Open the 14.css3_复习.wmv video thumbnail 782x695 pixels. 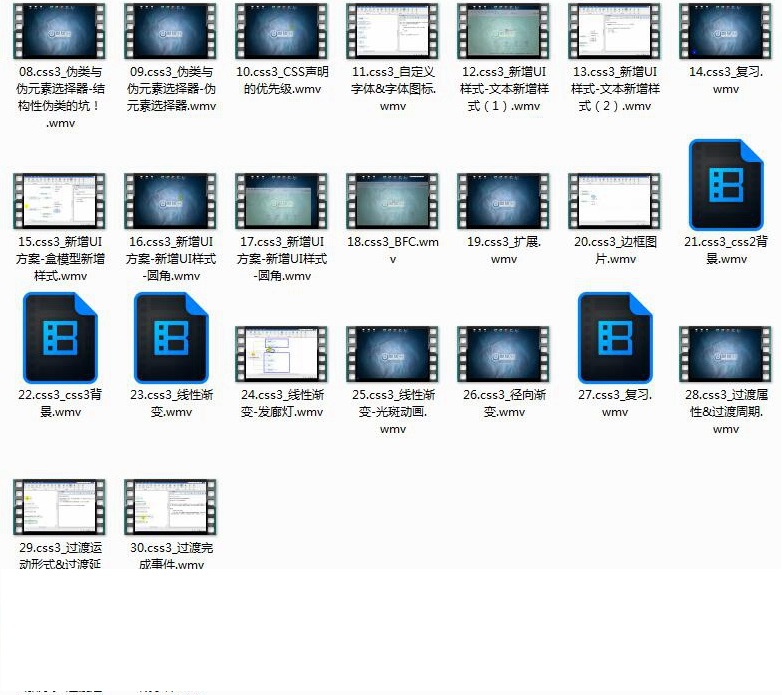tap(726, 32)
